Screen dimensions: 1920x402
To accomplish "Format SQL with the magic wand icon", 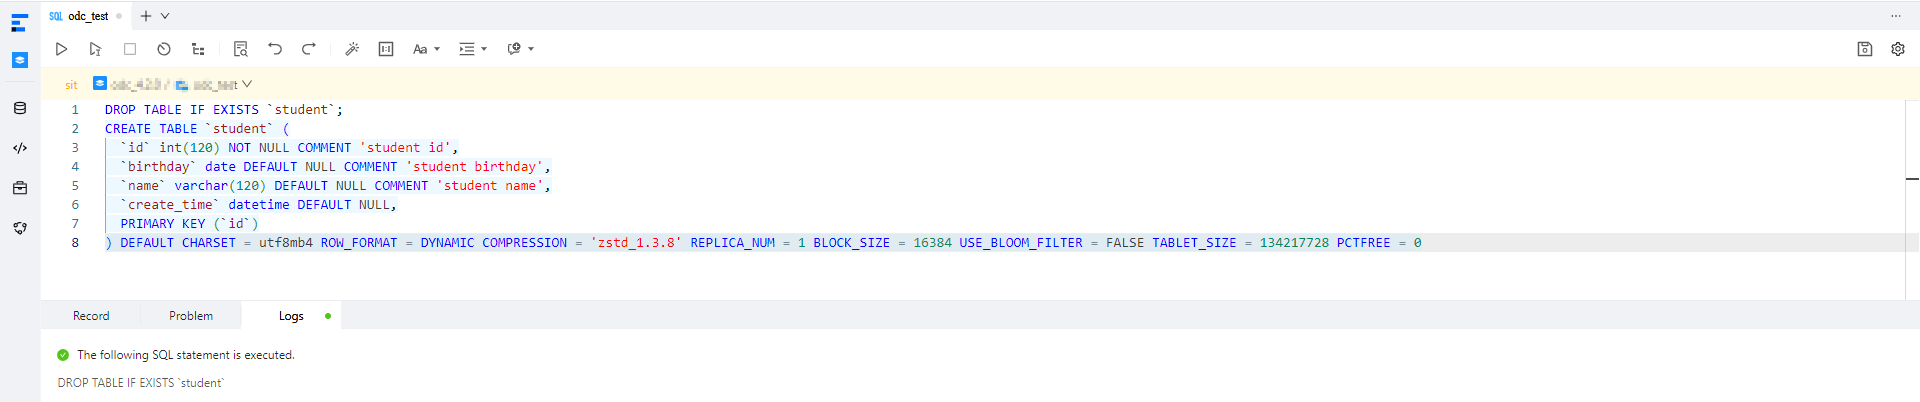I will tap(352, 49).
